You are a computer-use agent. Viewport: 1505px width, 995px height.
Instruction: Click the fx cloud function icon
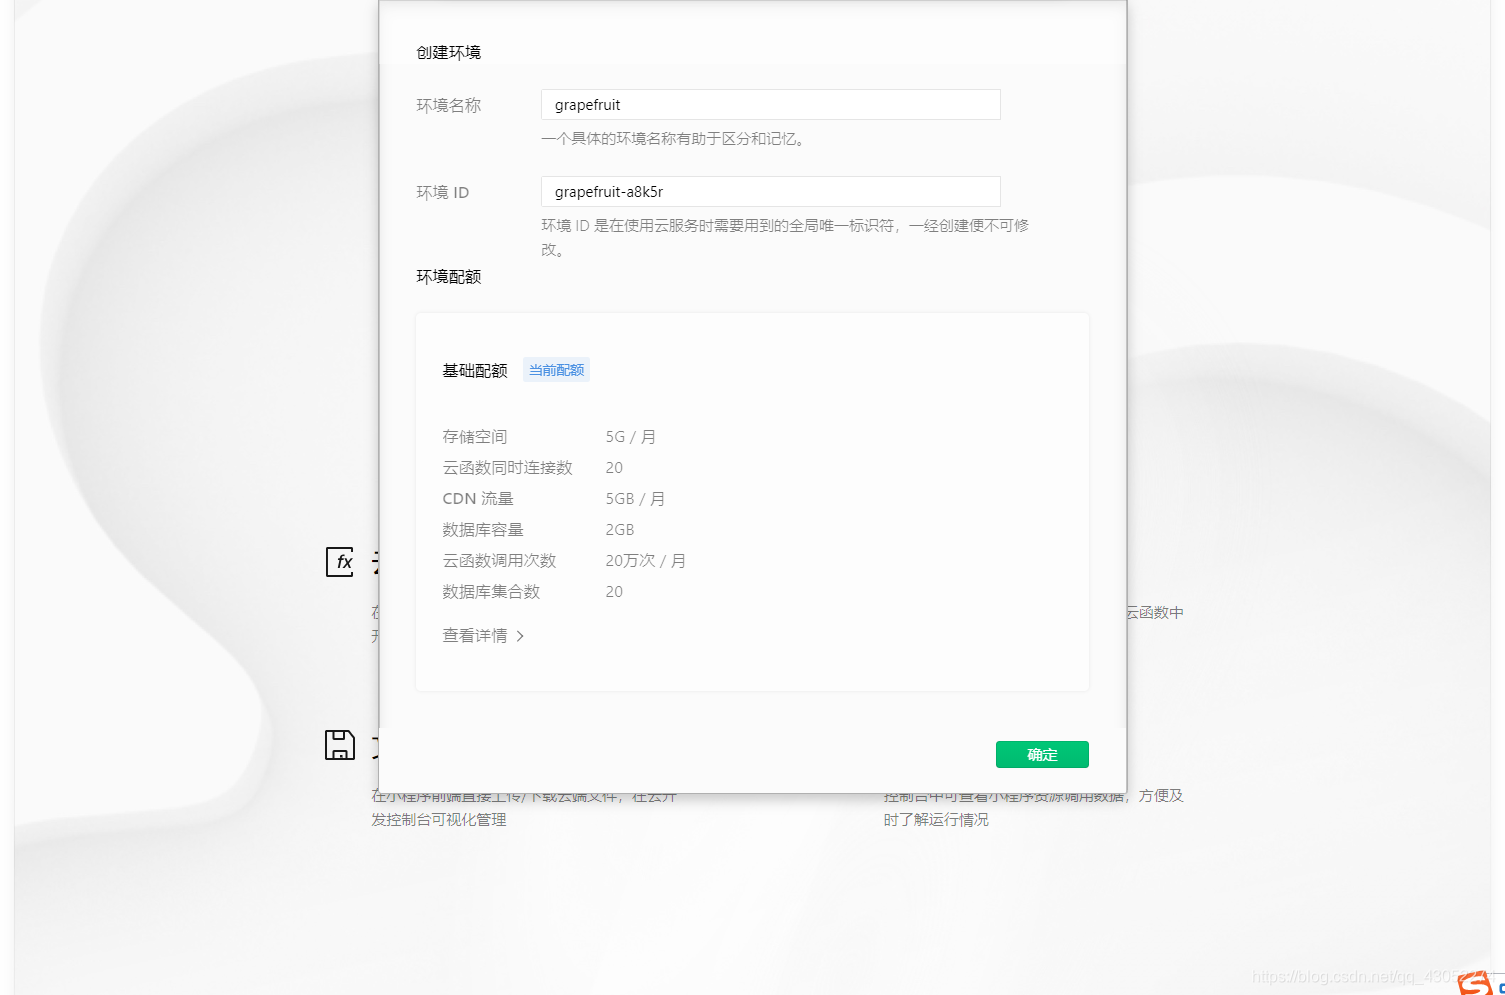pyautogui.click(x=340, y=562)
